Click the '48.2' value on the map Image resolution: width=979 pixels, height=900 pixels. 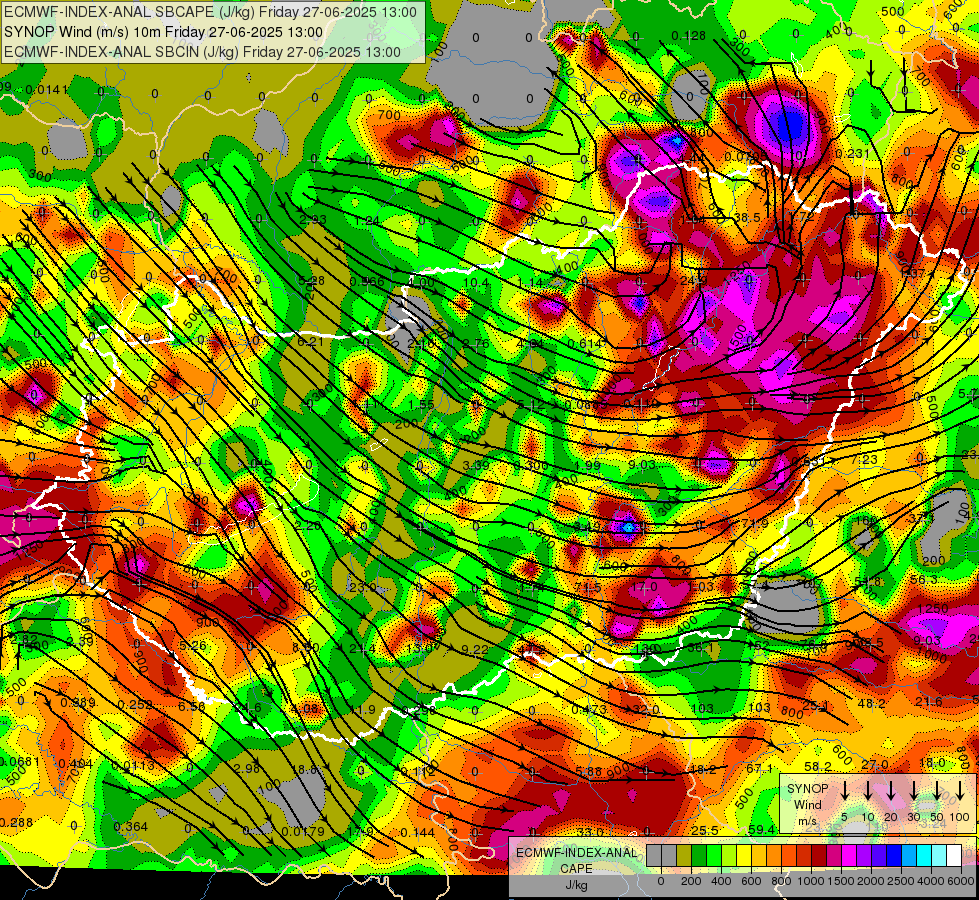[x=872, y=704]
